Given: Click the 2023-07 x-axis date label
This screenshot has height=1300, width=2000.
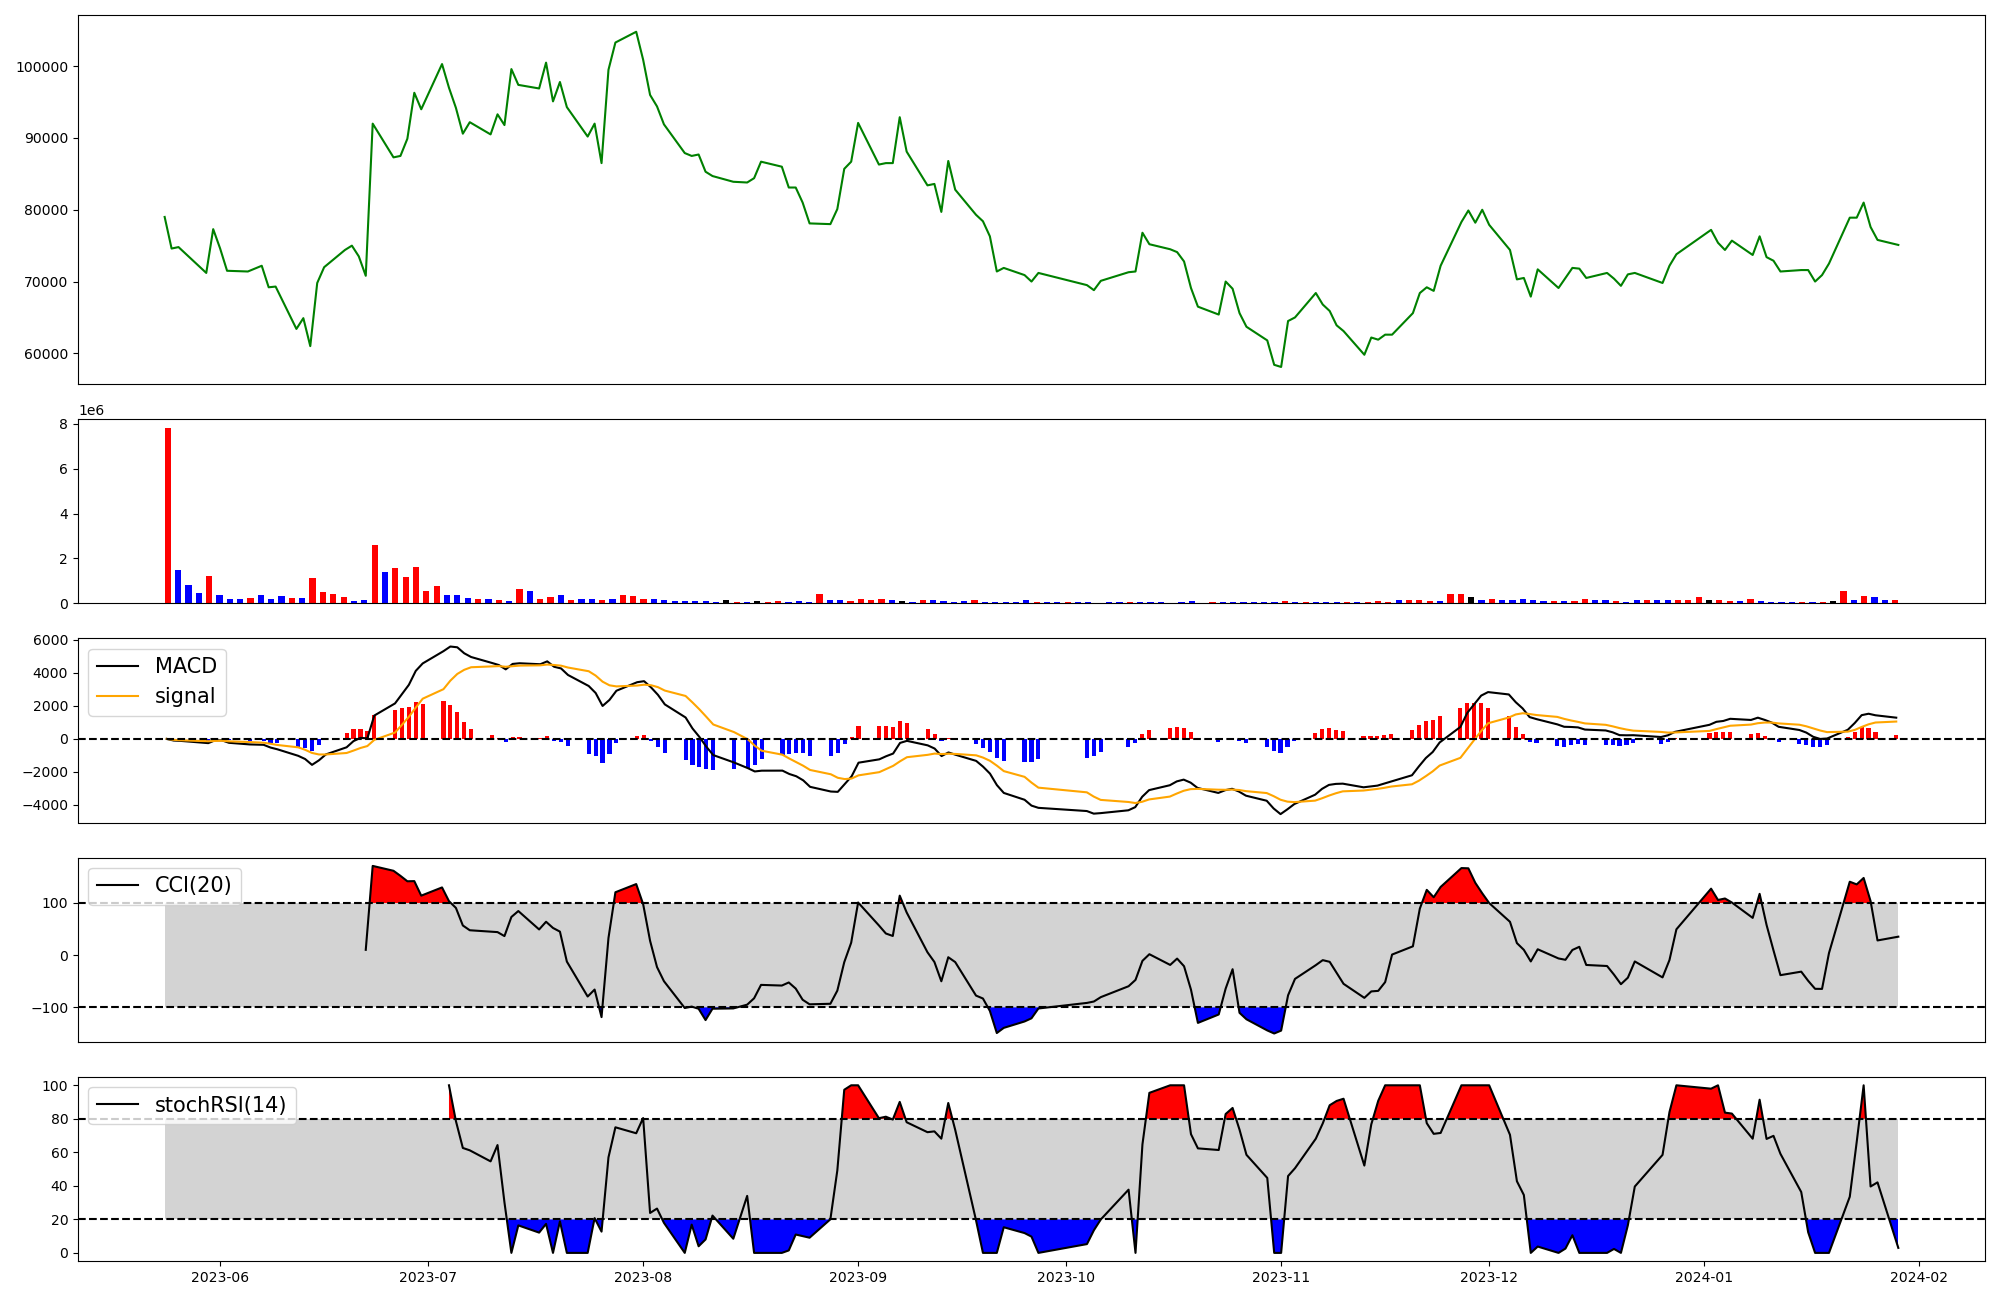Looking at the screenshot, I should [428, 1276].
